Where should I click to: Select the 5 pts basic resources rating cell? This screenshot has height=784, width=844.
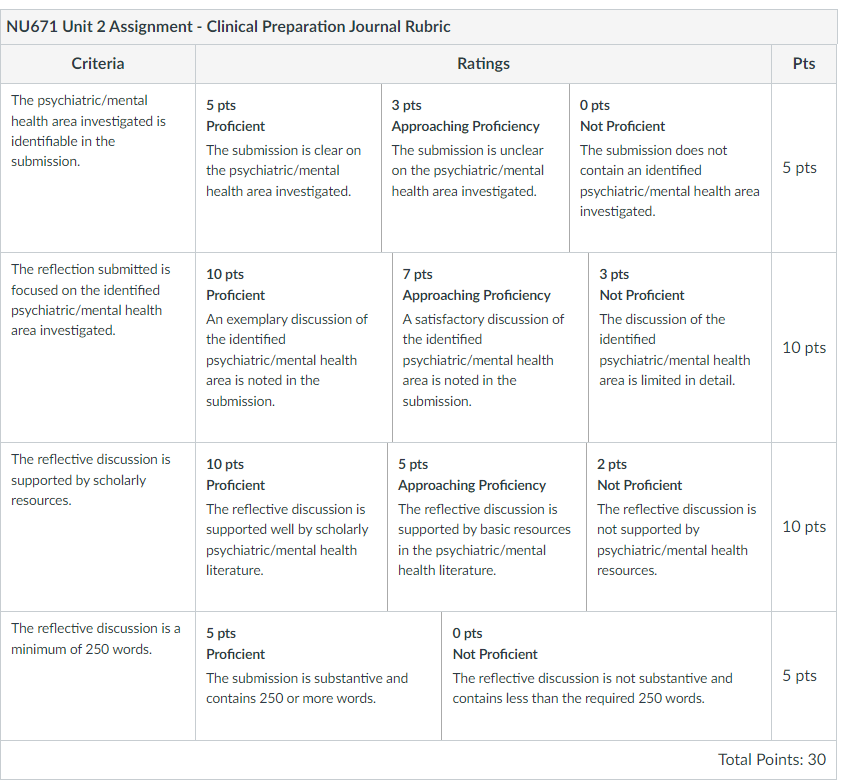487,527
